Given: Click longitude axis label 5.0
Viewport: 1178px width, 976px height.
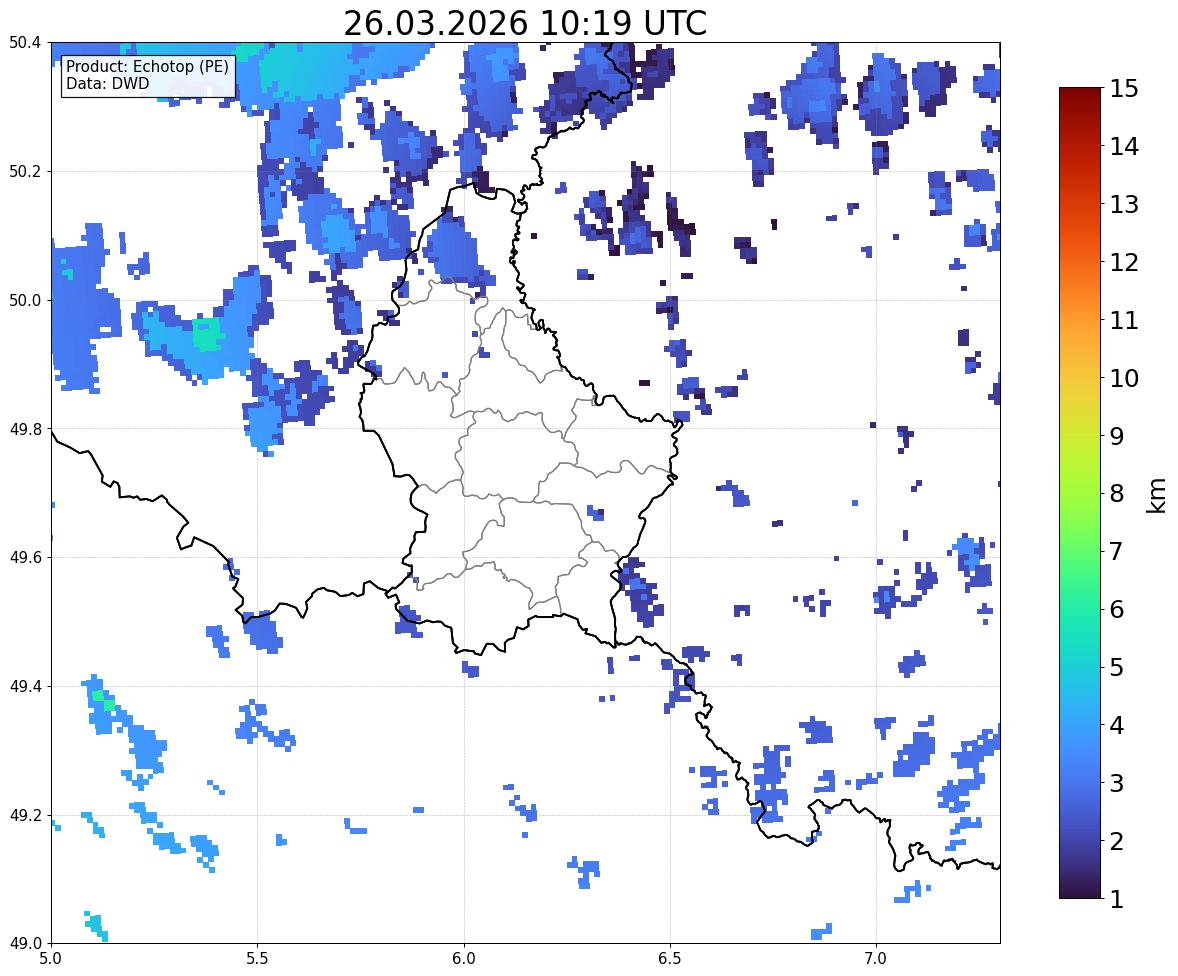Looking at the screenshot, I should (x=51, y=959).
